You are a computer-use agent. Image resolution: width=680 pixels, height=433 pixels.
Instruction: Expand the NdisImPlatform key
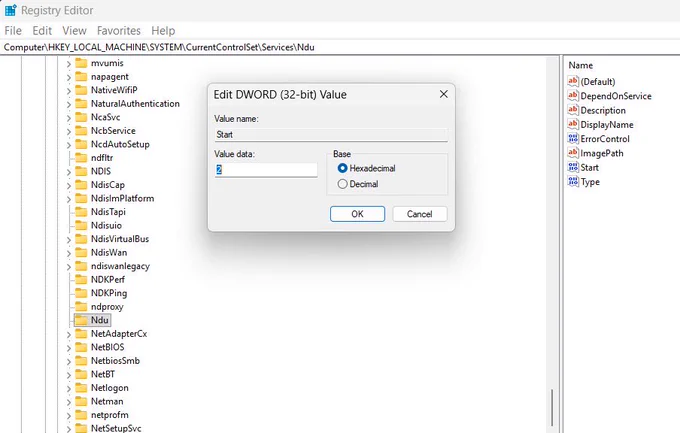tap(69, 199)
